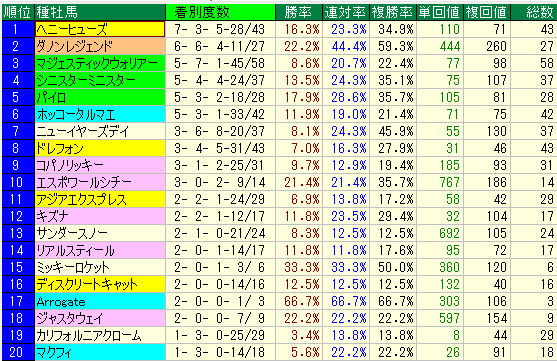Click 複回値 186 in row 10
The height and width of the screenshot is (361, 557).
[x=496, y=182]
